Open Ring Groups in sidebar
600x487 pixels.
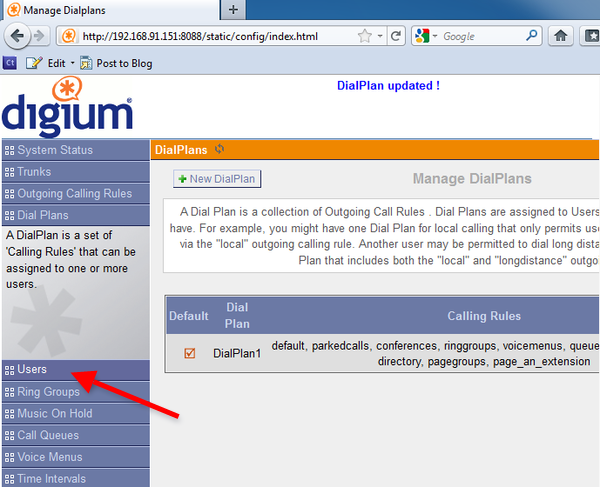76,392
